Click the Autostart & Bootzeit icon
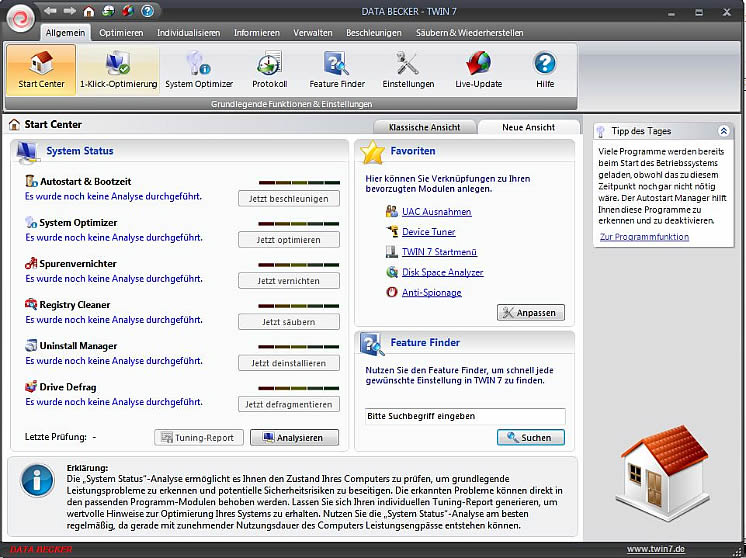Screen dimensions: 746x558 click(x=31, y=181)
